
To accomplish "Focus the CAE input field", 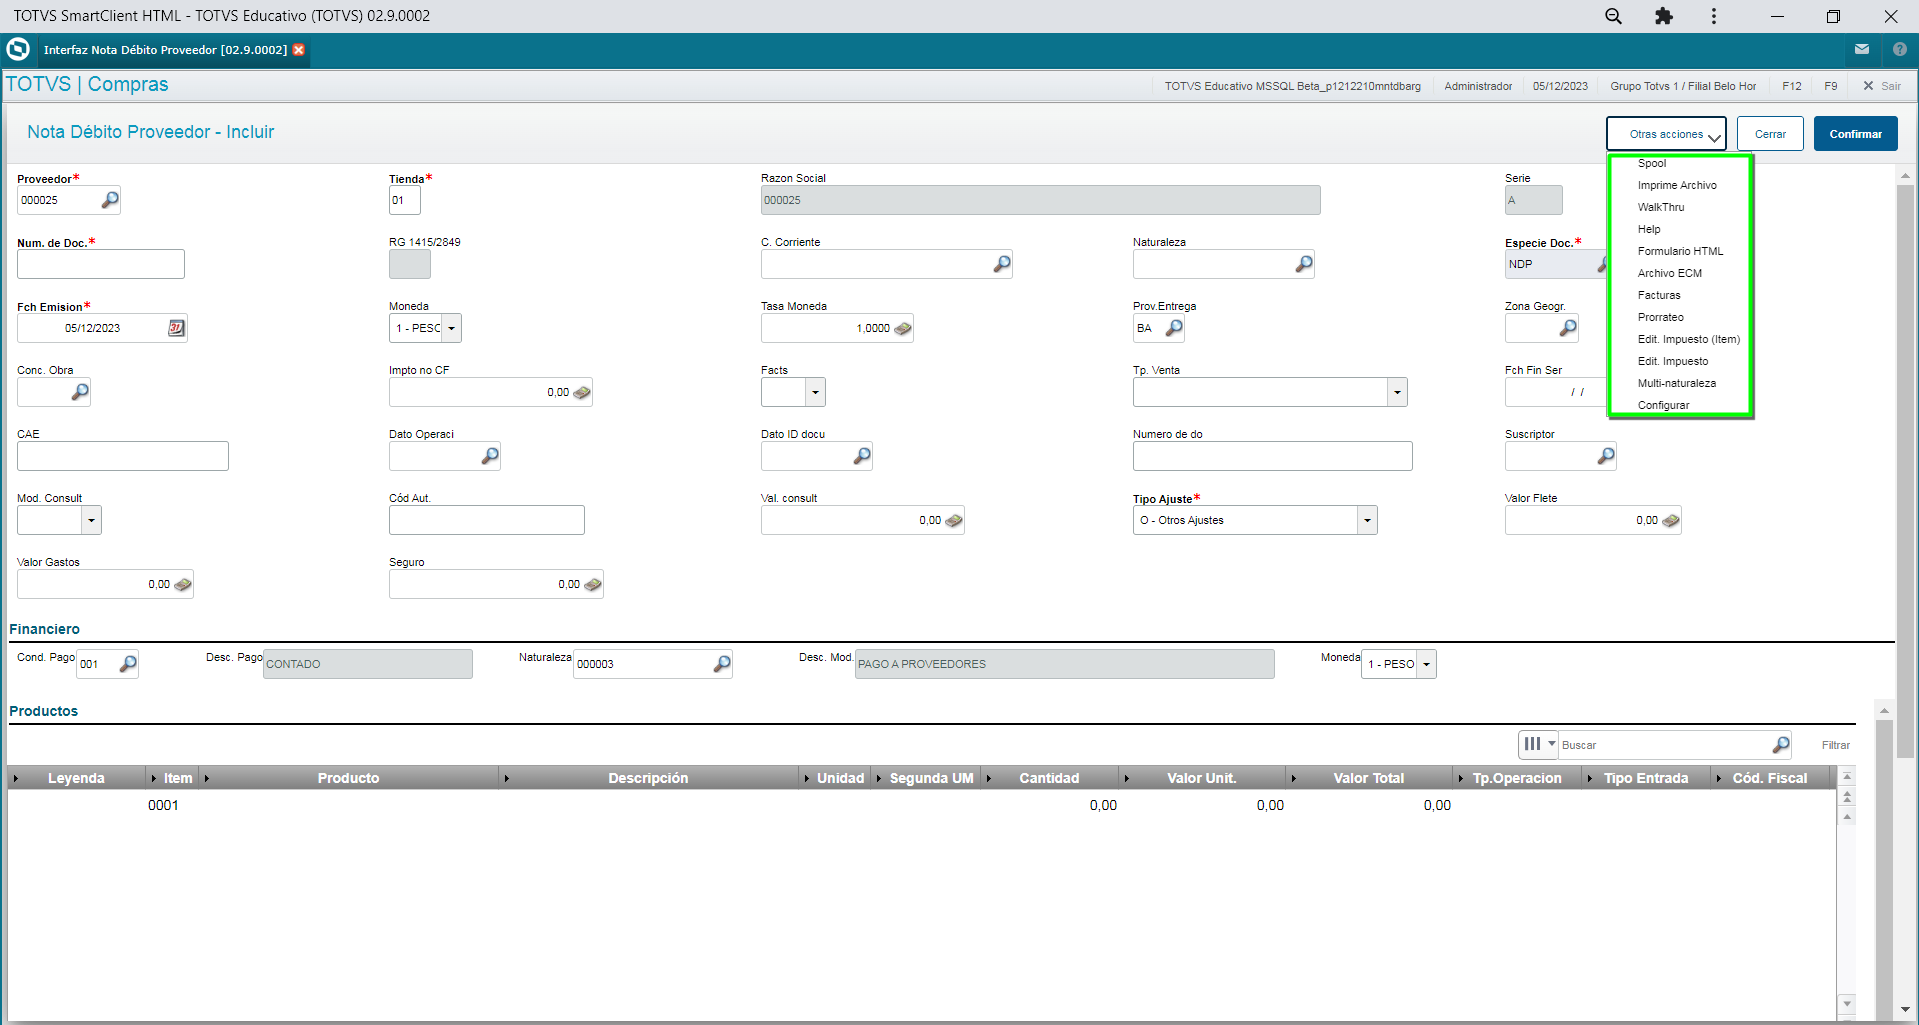I will pyautogui.click(x=123, y=456).
